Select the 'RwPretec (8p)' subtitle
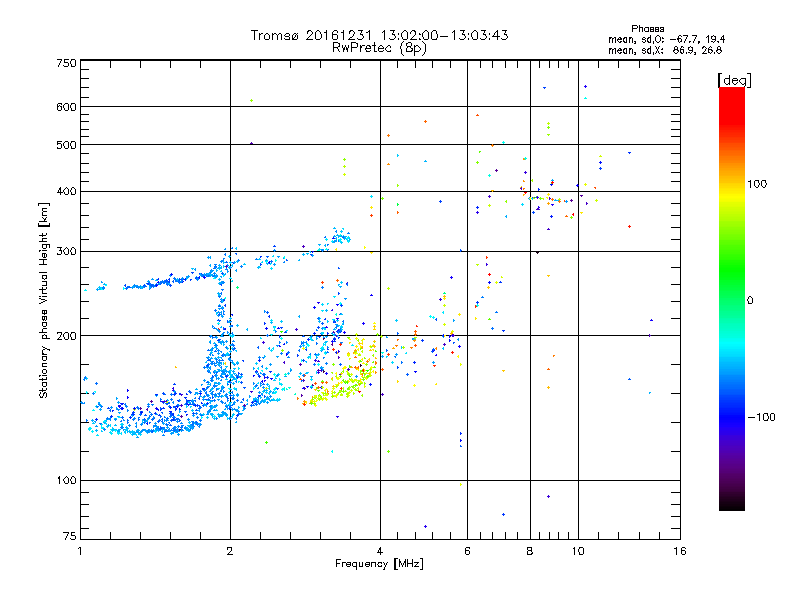The height and width of the screenshot is (600, 800). [x=379, y=48]
